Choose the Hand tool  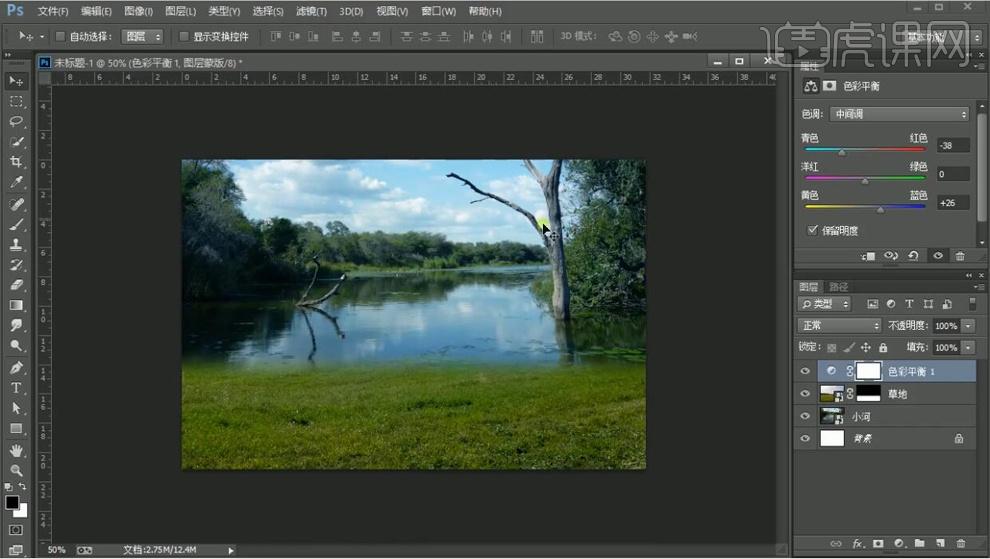16,450
